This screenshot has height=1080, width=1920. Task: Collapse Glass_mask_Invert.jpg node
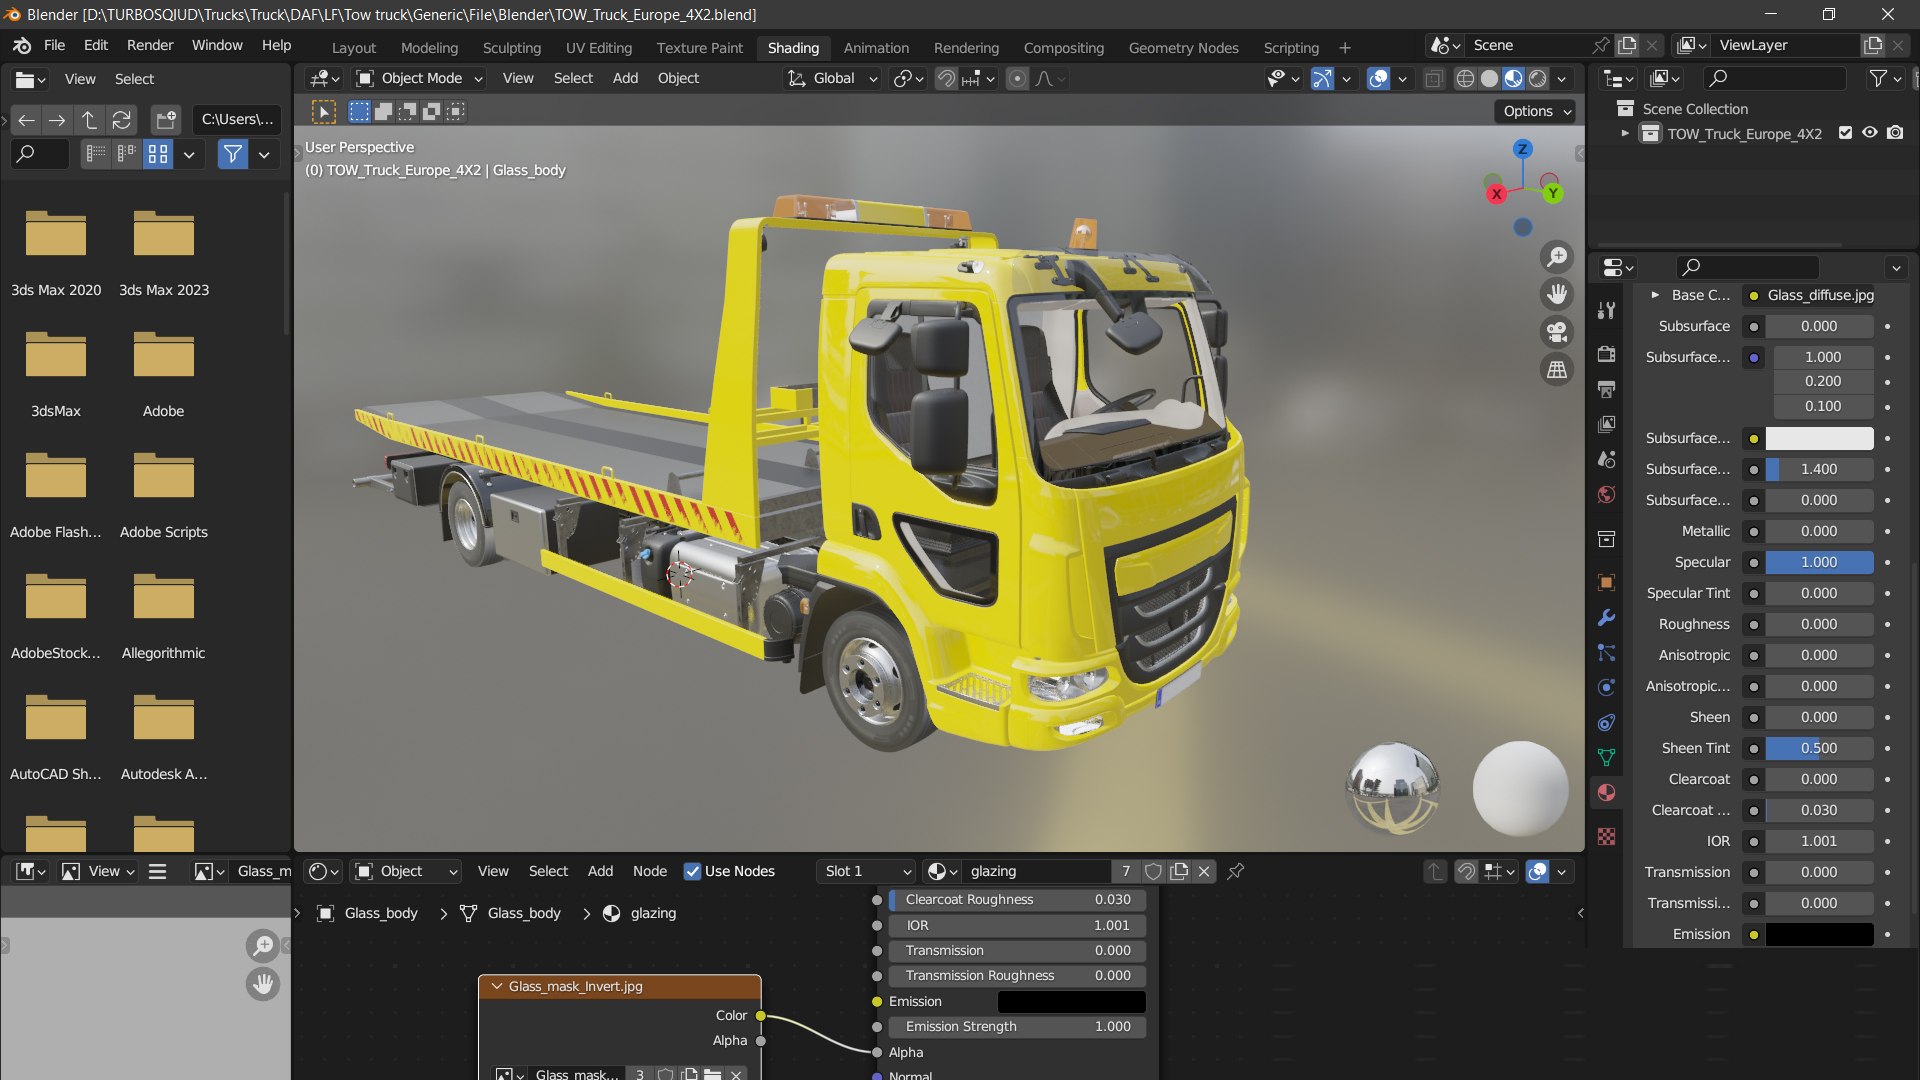coord(496,986)
